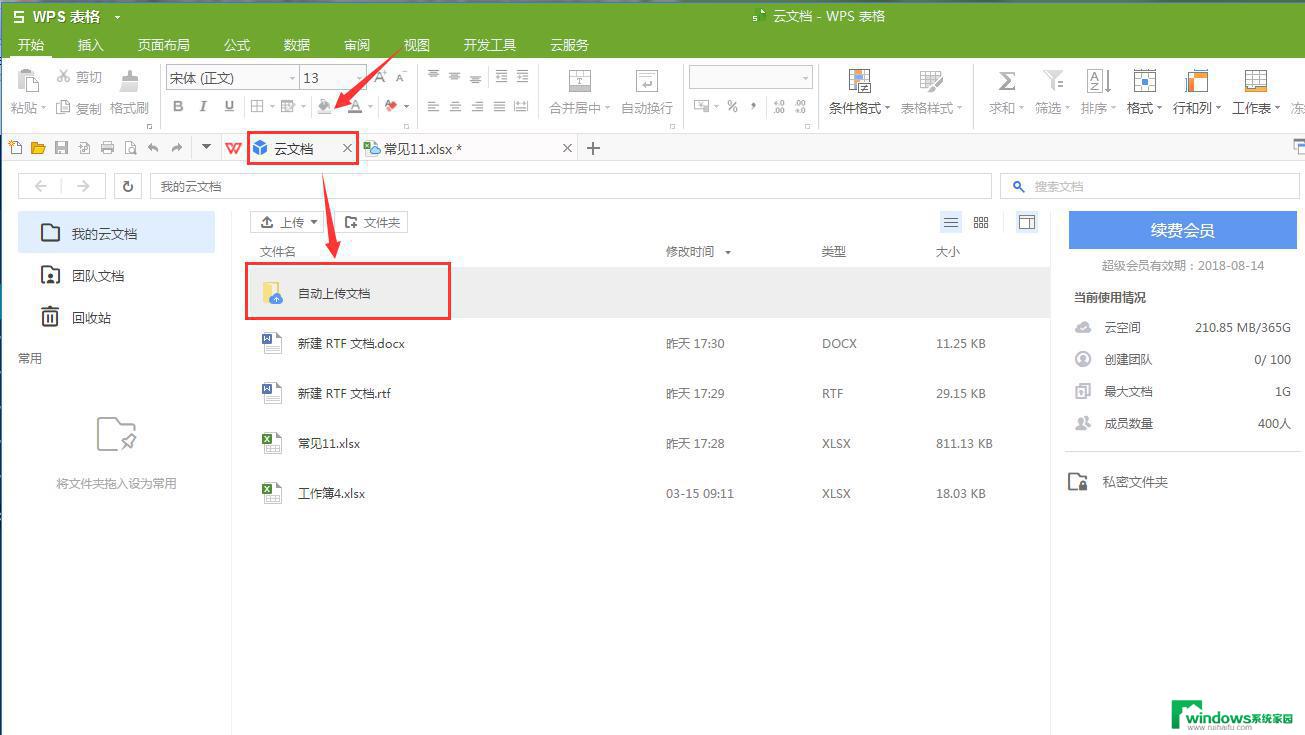This screenshot has height=735, width=1305.
Task: Click the plus to add new tab
Action: (x=593, y=148)
